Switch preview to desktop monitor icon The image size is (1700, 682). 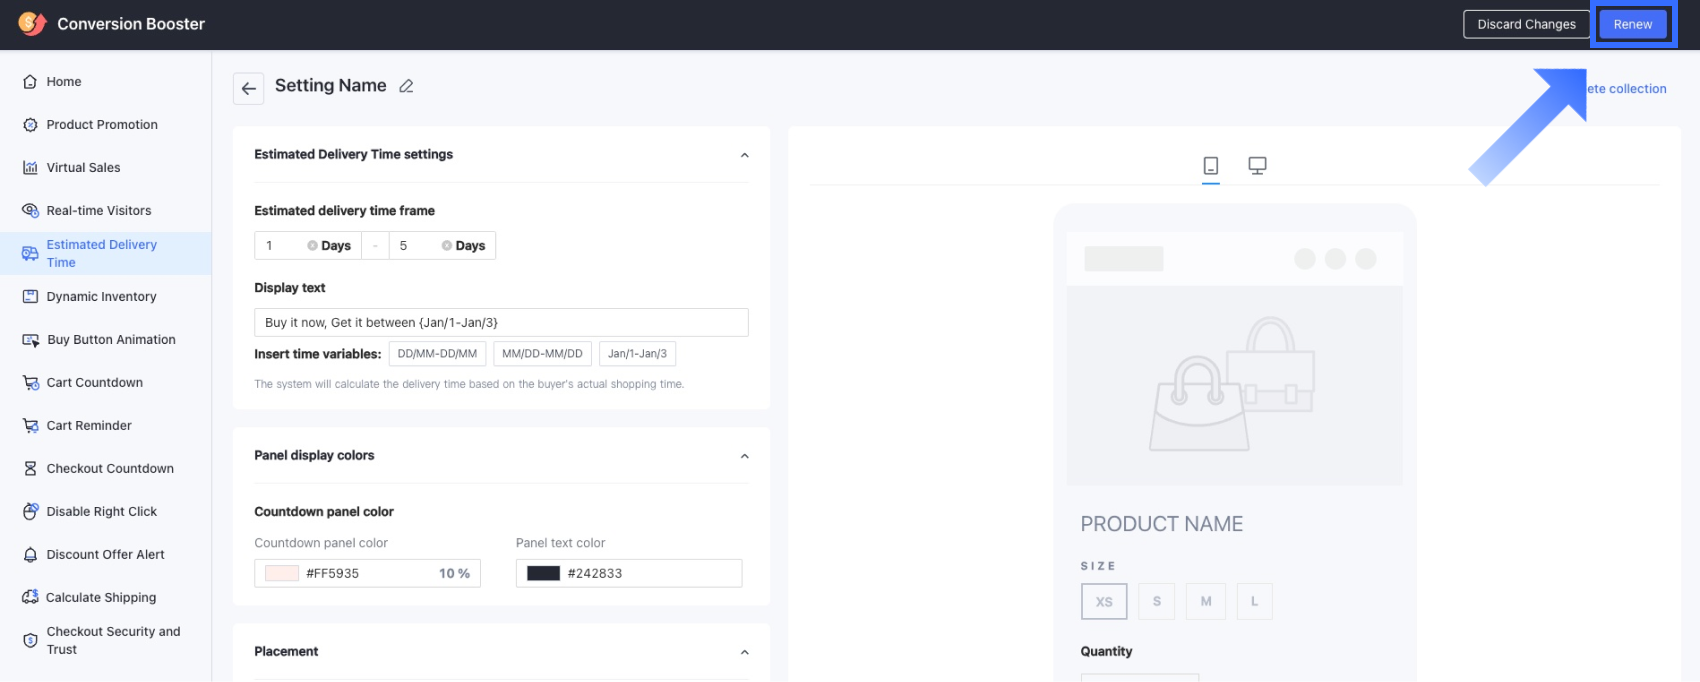tap(1258, 166)
